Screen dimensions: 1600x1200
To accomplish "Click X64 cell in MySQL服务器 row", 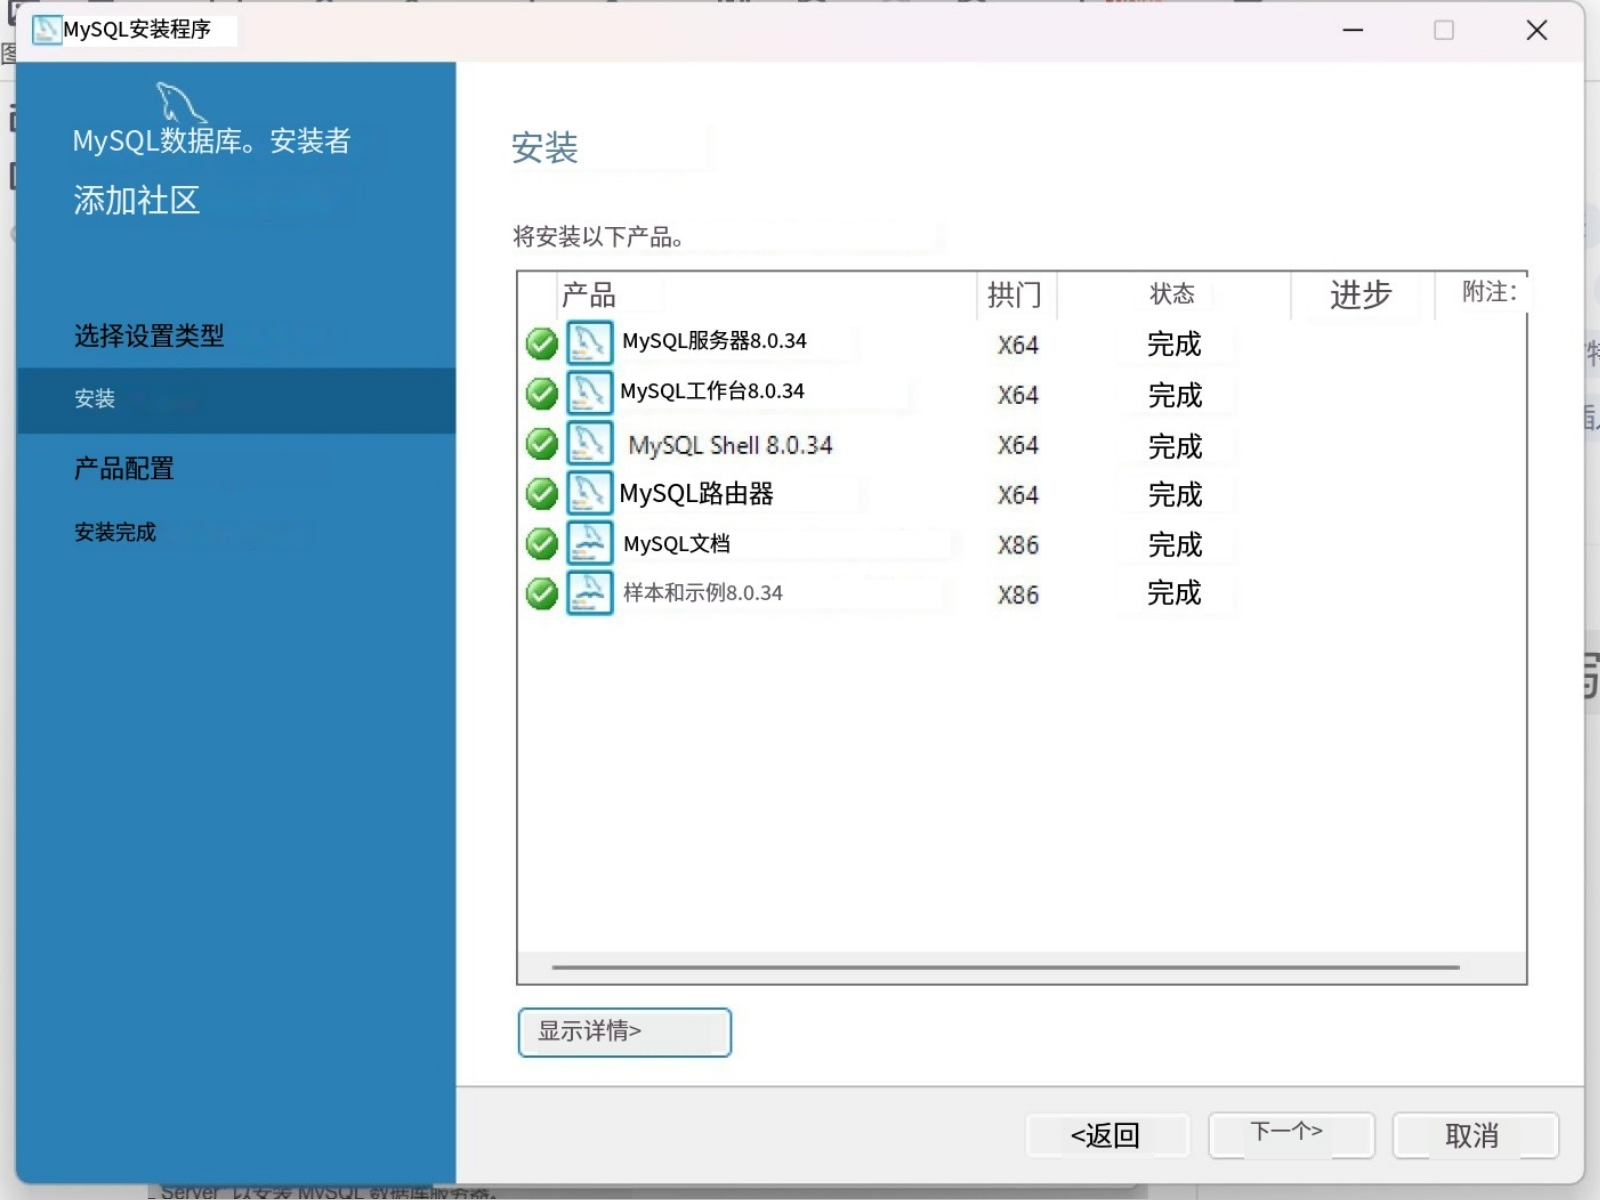I will pyautogui.click(x=1018, y=345).
